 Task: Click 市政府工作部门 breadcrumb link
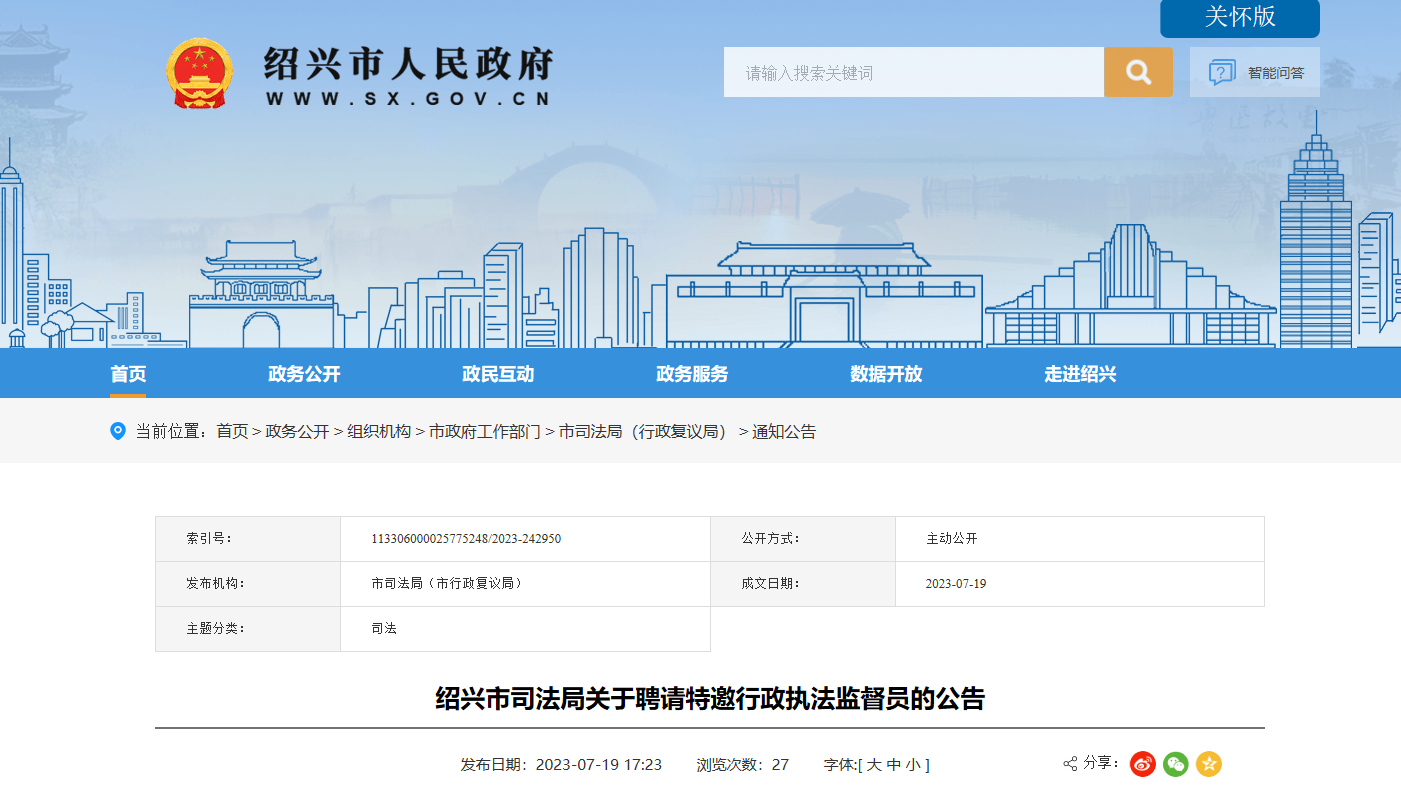point(484,432)
